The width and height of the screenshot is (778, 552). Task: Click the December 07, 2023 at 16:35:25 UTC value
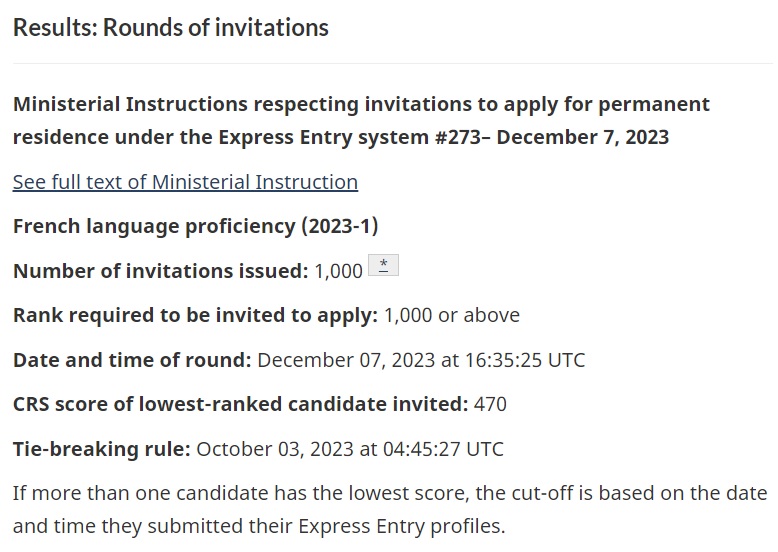click(421, 360)
